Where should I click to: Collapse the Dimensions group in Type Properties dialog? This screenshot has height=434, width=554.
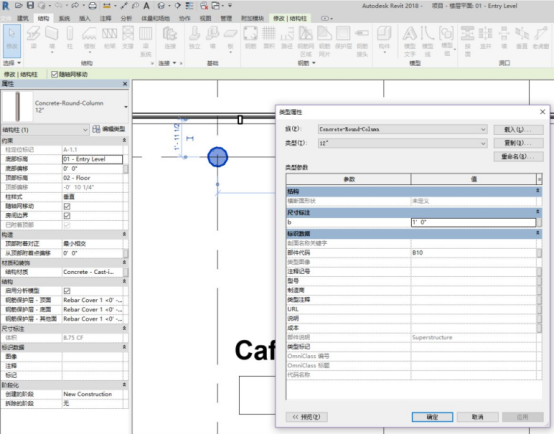[x=538, y=211]
